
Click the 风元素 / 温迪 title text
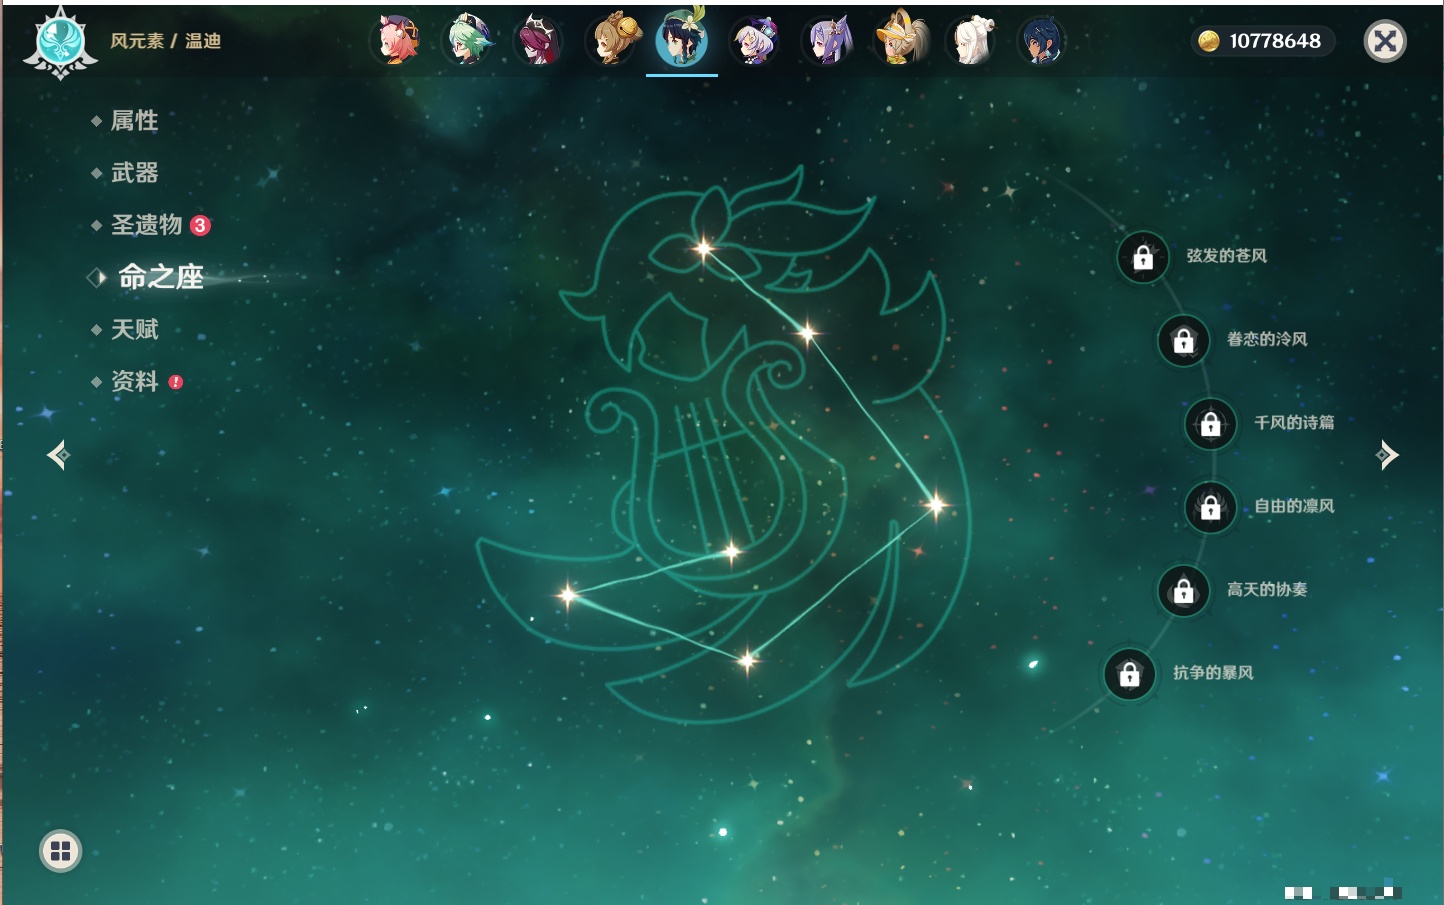[x=165, y=41]
